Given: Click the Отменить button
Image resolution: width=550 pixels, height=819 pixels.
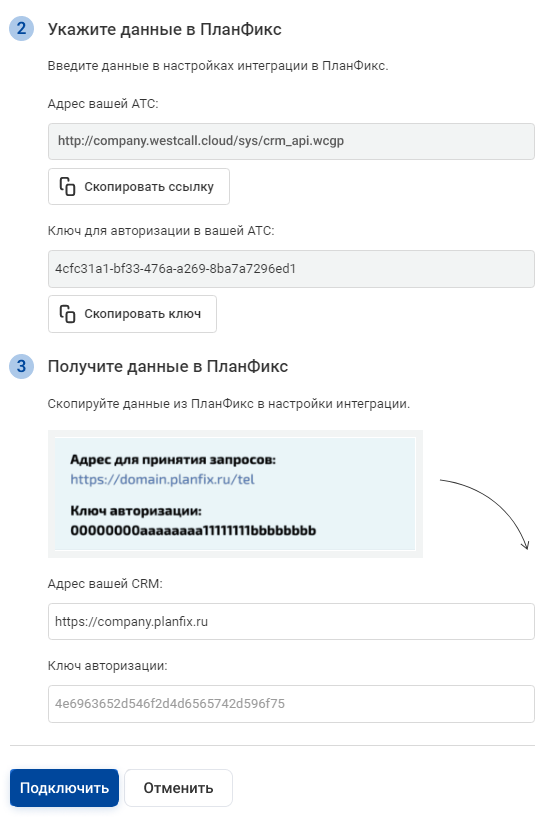Looking at the screenshot, I should click(178, 788).
